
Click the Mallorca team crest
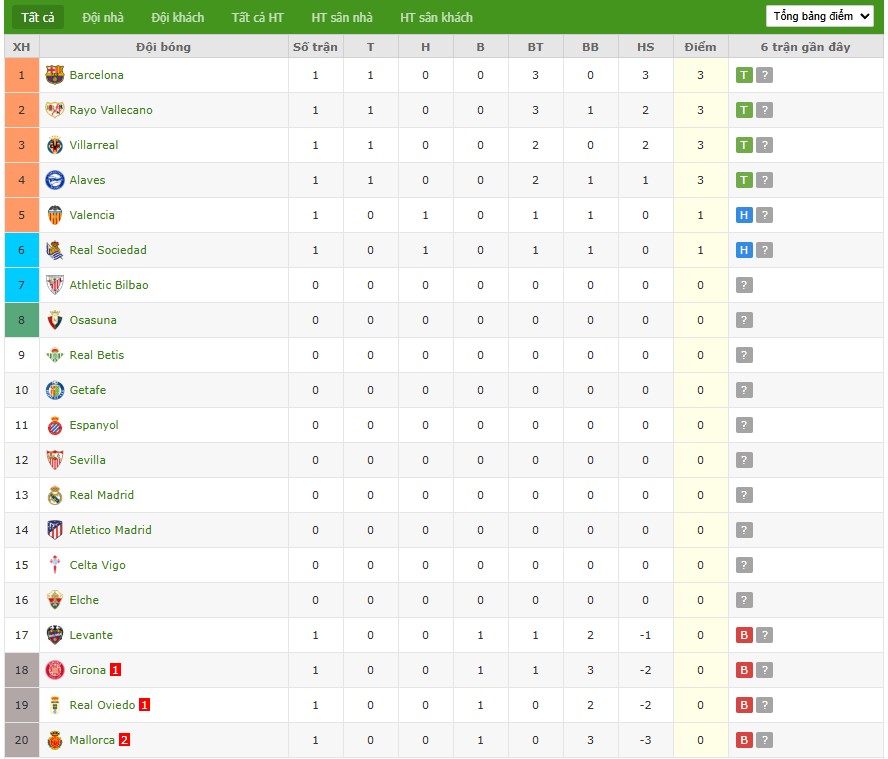tap(55, 740)
